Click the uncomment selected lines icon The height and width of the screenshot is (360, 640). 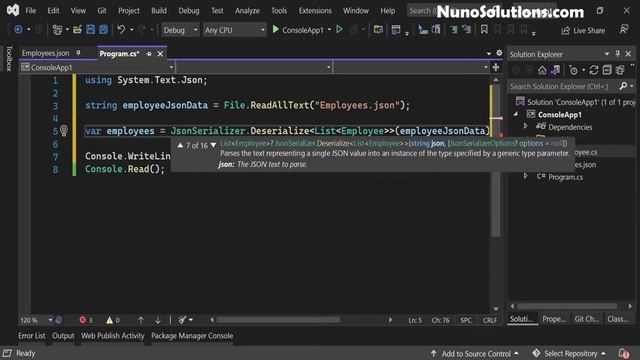coord(467,29)
